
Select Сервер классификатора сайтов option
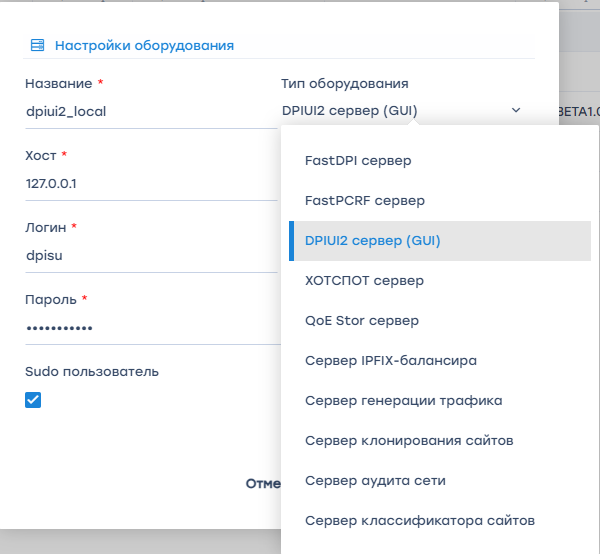pyautogui.click(x=420, y=520)
